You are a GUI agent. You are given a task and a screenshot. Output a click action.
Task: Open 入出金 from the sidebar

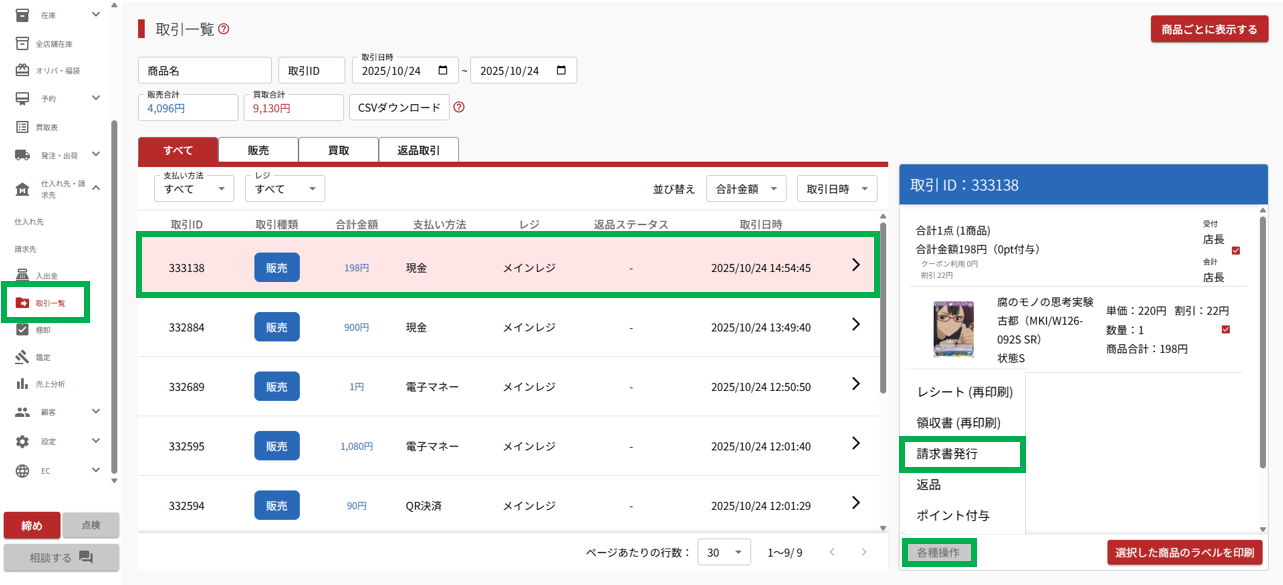click(x=46, y=275)
